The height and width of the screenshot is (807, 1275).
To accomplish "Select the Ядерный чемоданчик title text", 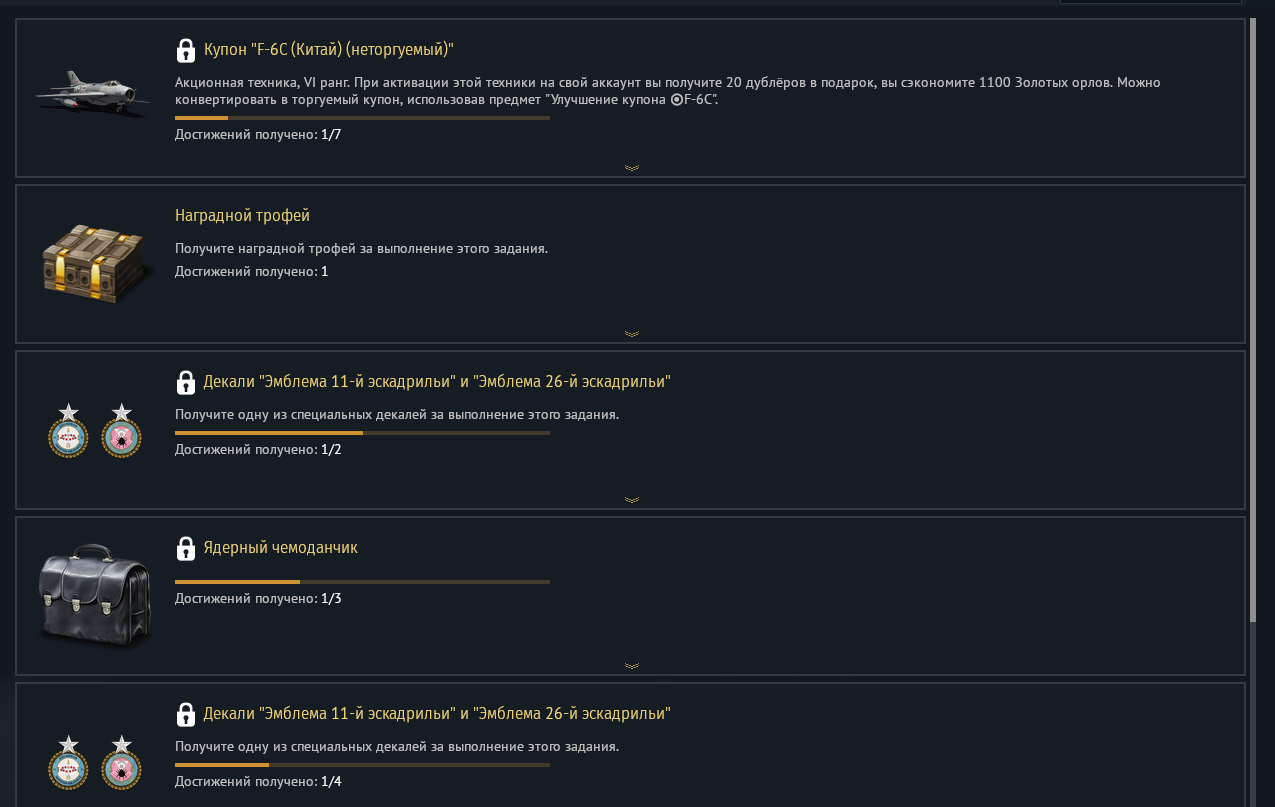I will (280, 548).
